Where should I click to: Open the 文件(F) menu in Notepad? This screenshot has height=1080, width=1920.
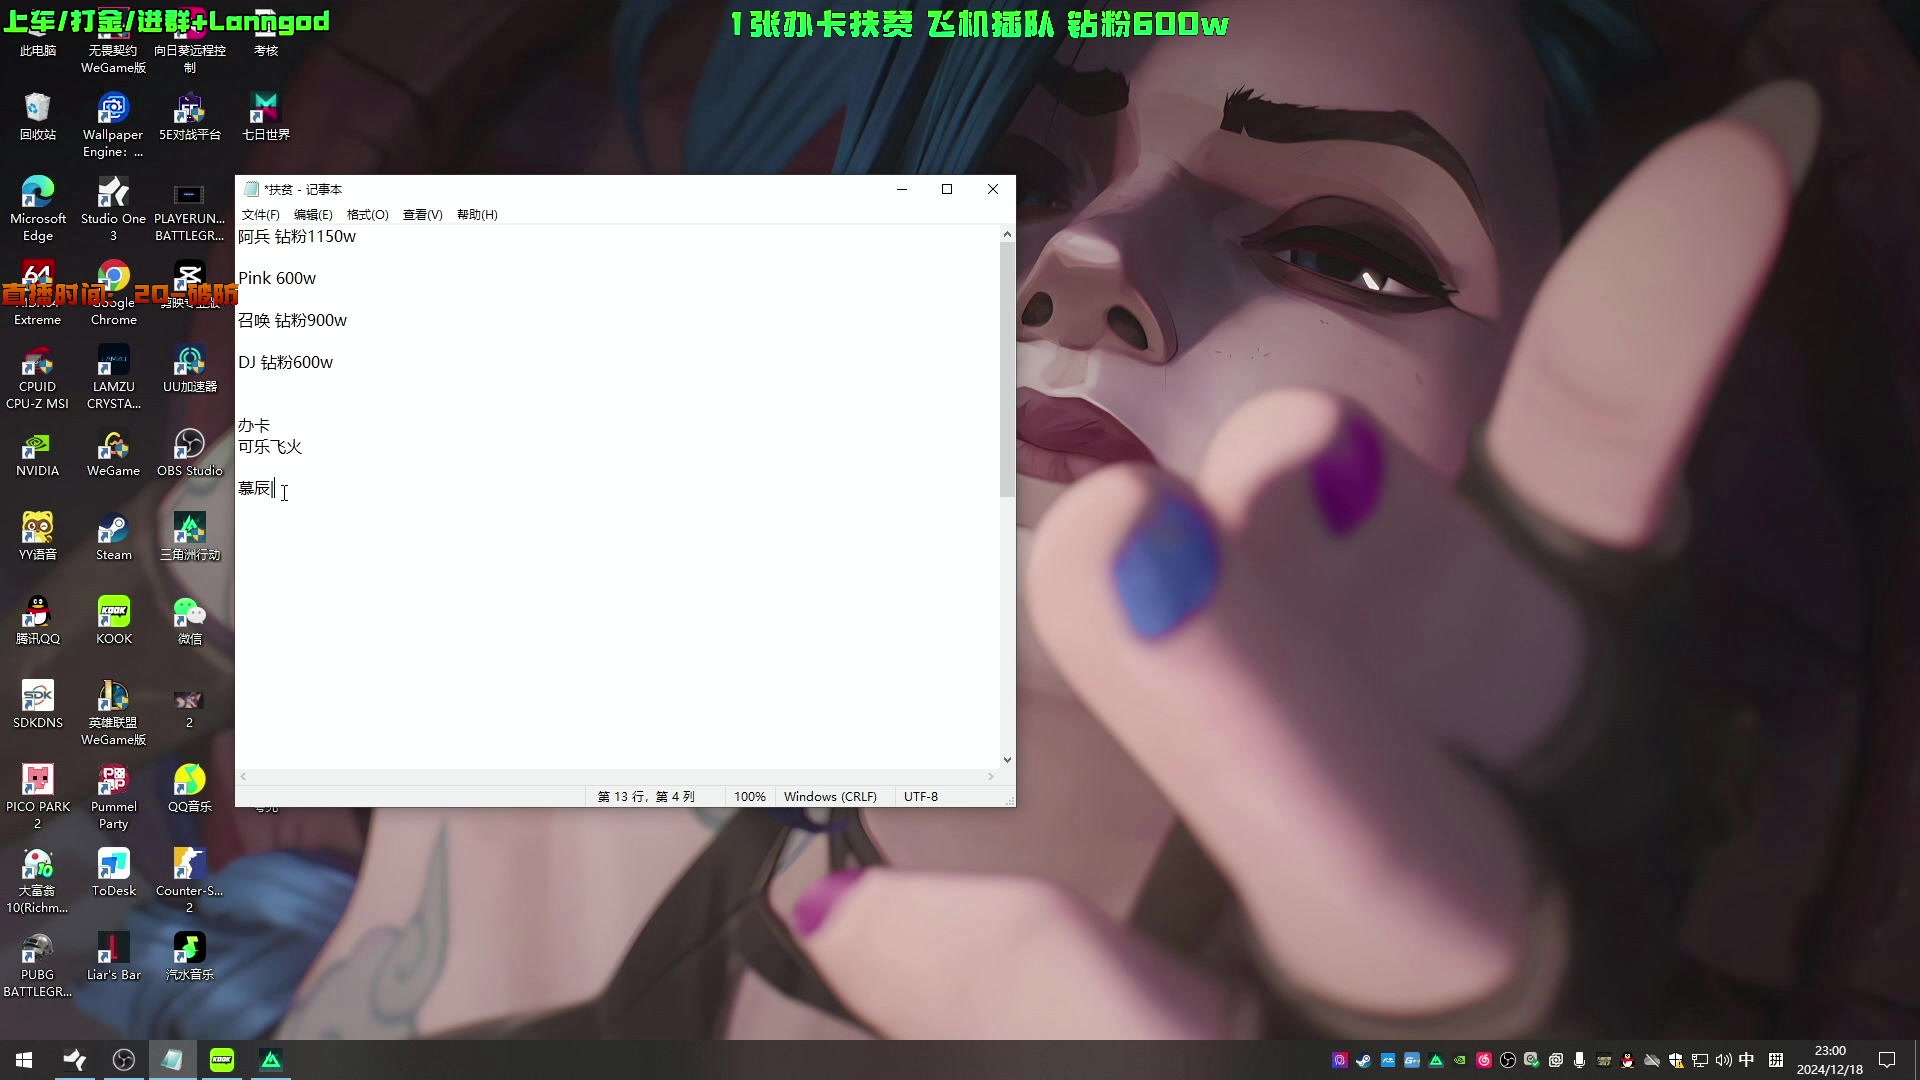click(x=260, y=215)
